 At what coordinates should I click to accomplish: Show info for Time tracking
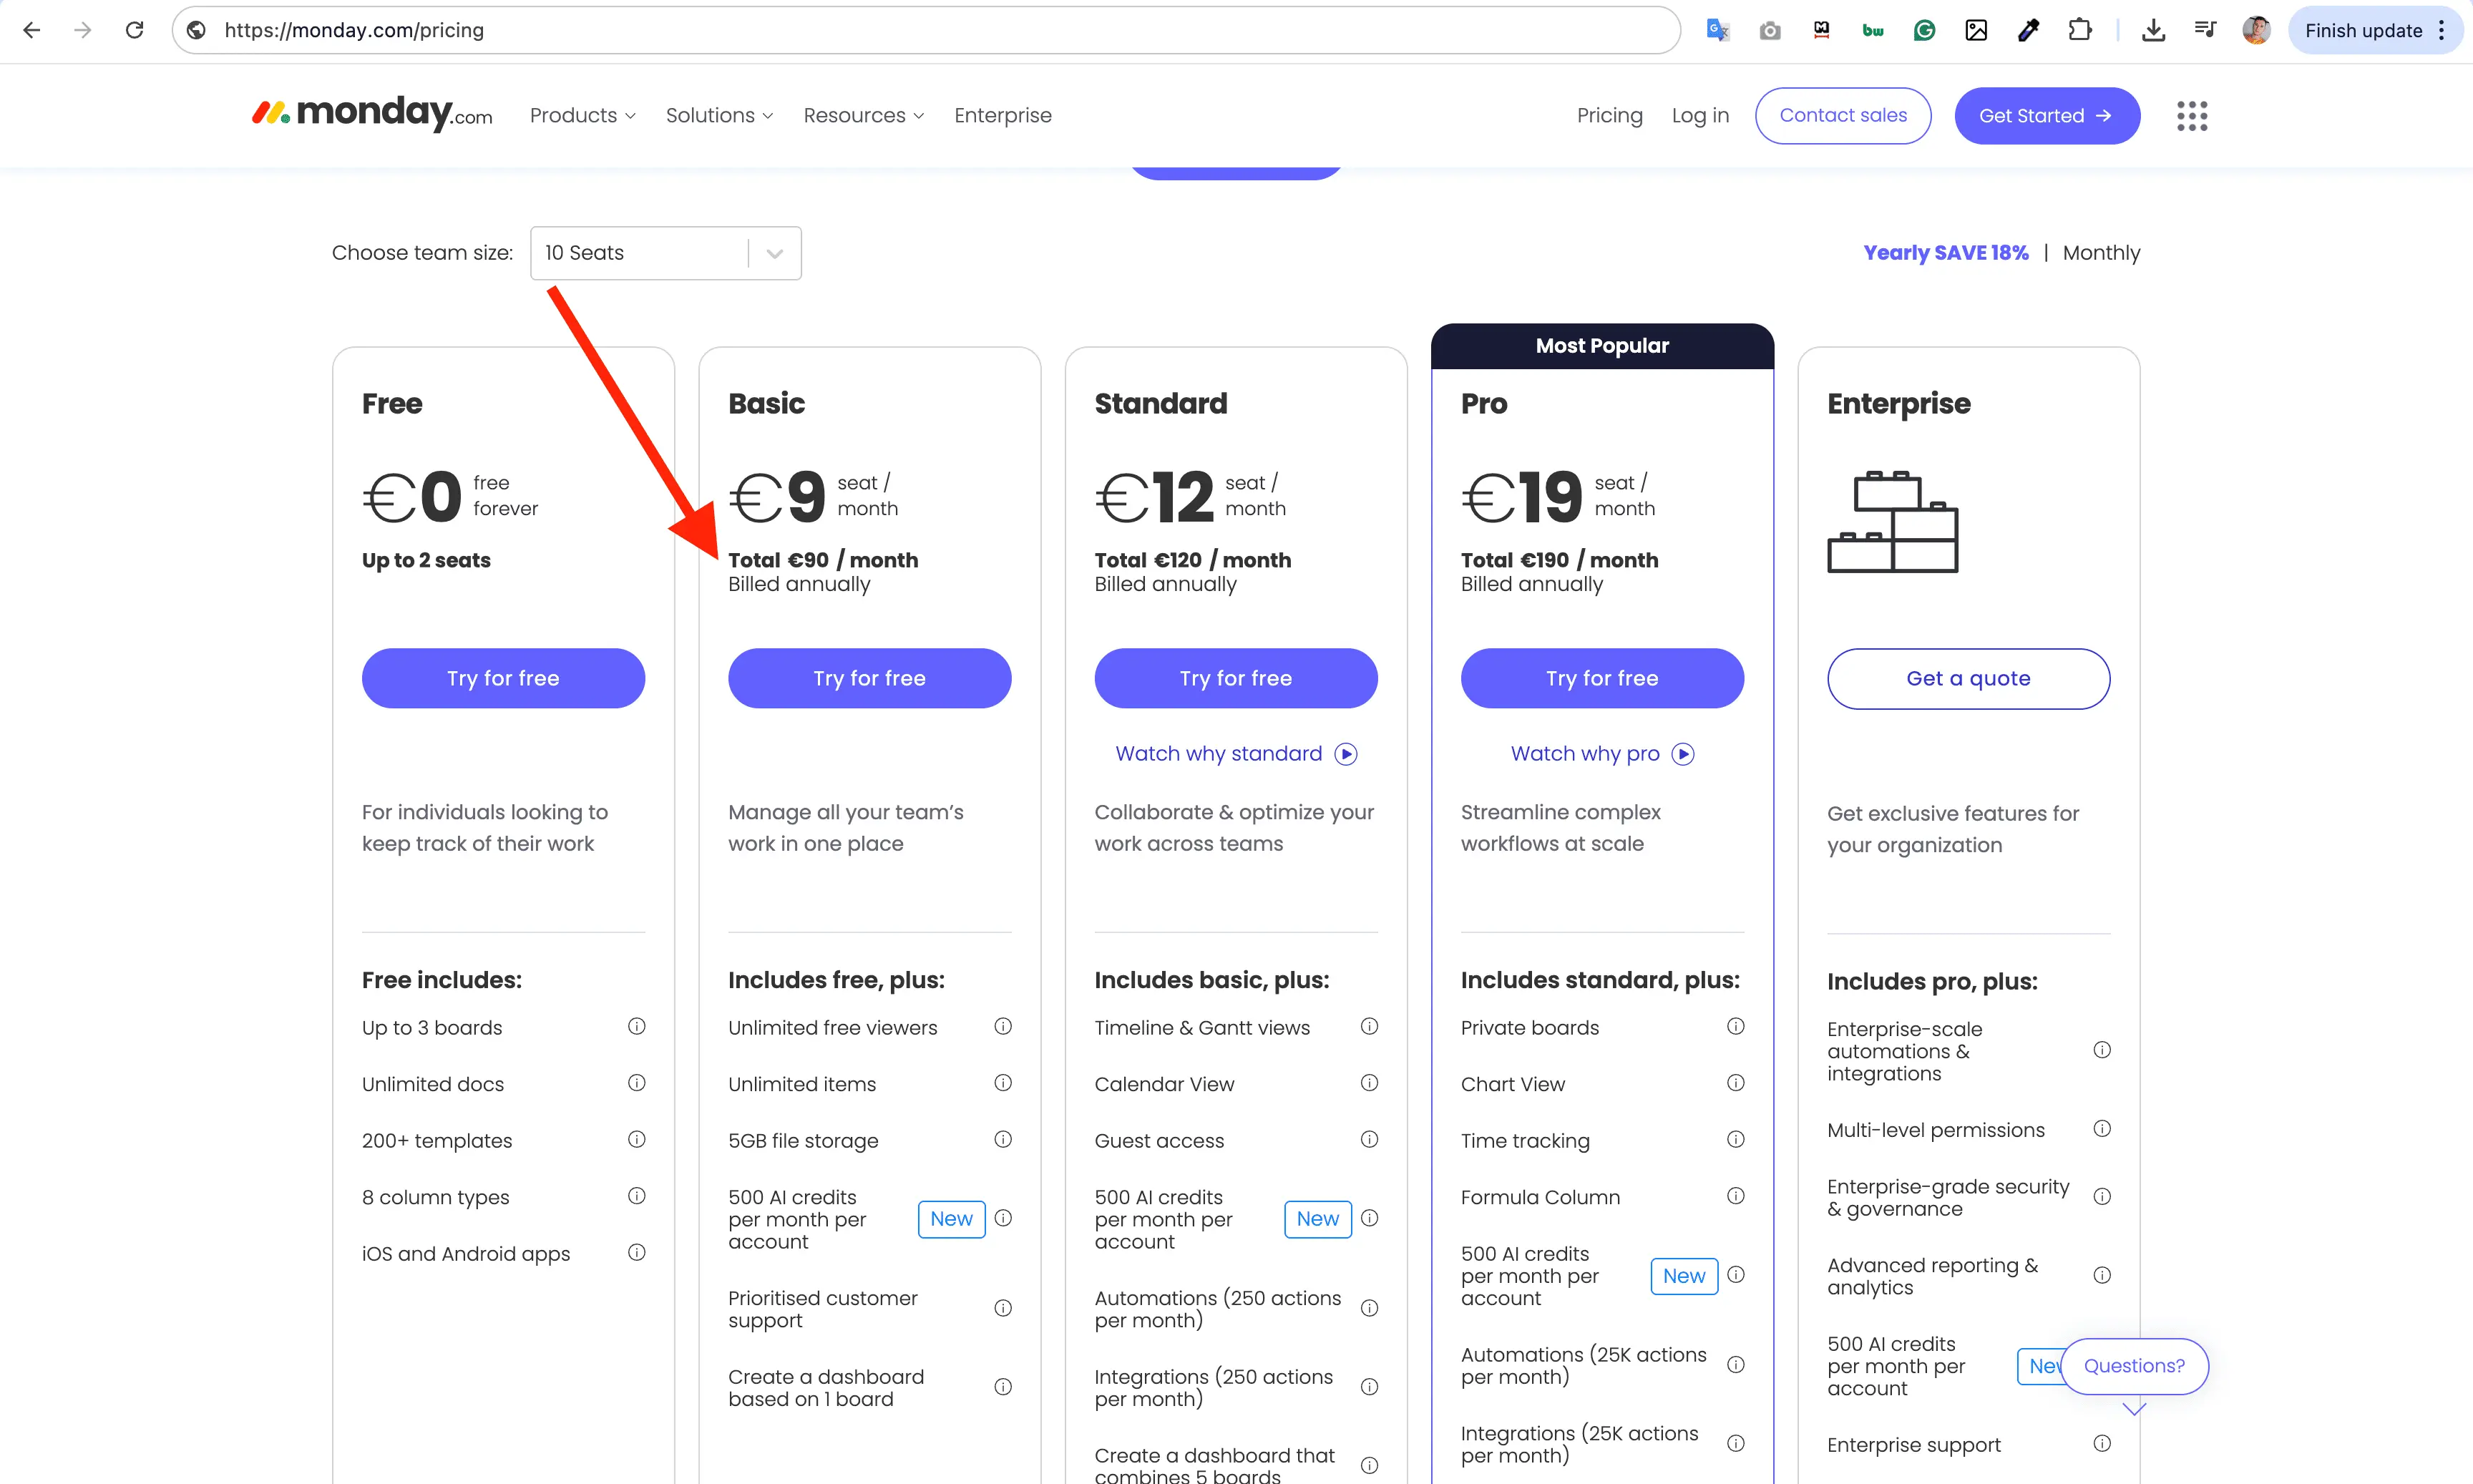click(1736, 1139)
